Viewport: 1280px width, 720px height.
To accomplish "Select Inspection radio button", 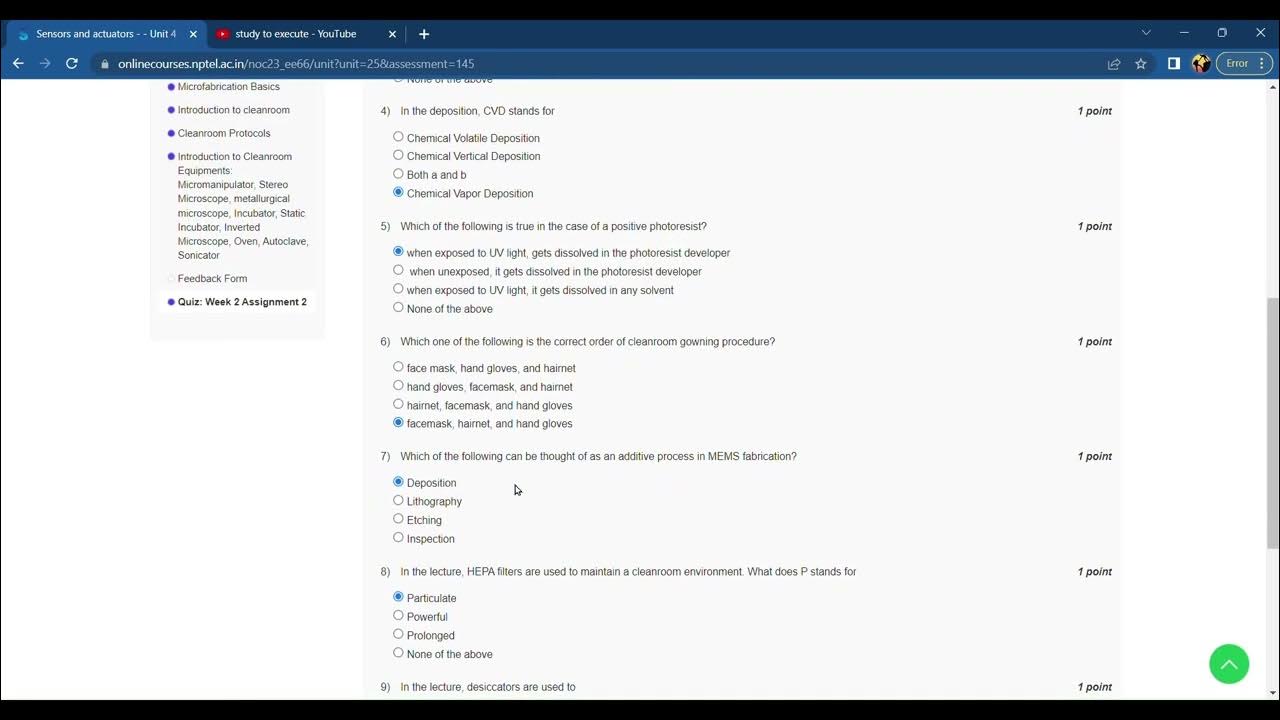I will click(398, 537).
